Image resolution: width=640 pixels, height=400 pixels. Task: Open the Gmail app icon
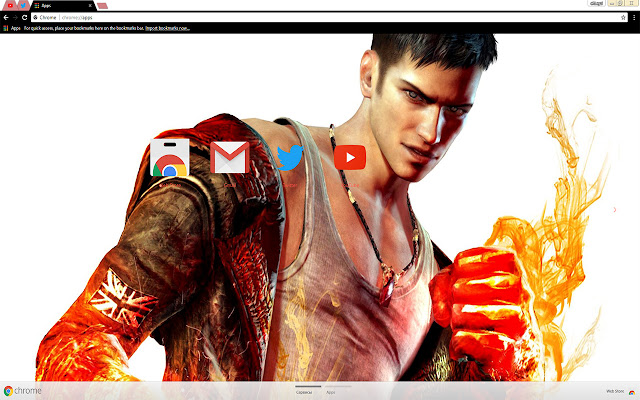click(229, 157)
